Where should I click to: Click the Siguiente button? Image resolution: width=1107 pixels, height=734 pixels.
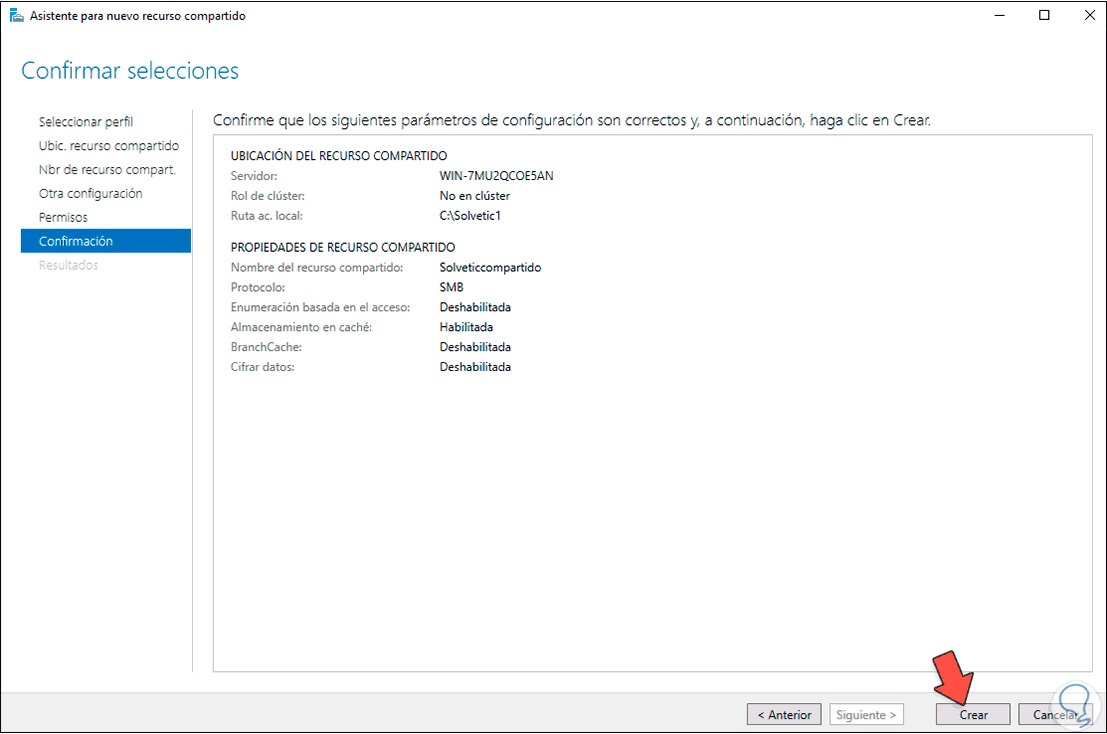pos(866,714)
